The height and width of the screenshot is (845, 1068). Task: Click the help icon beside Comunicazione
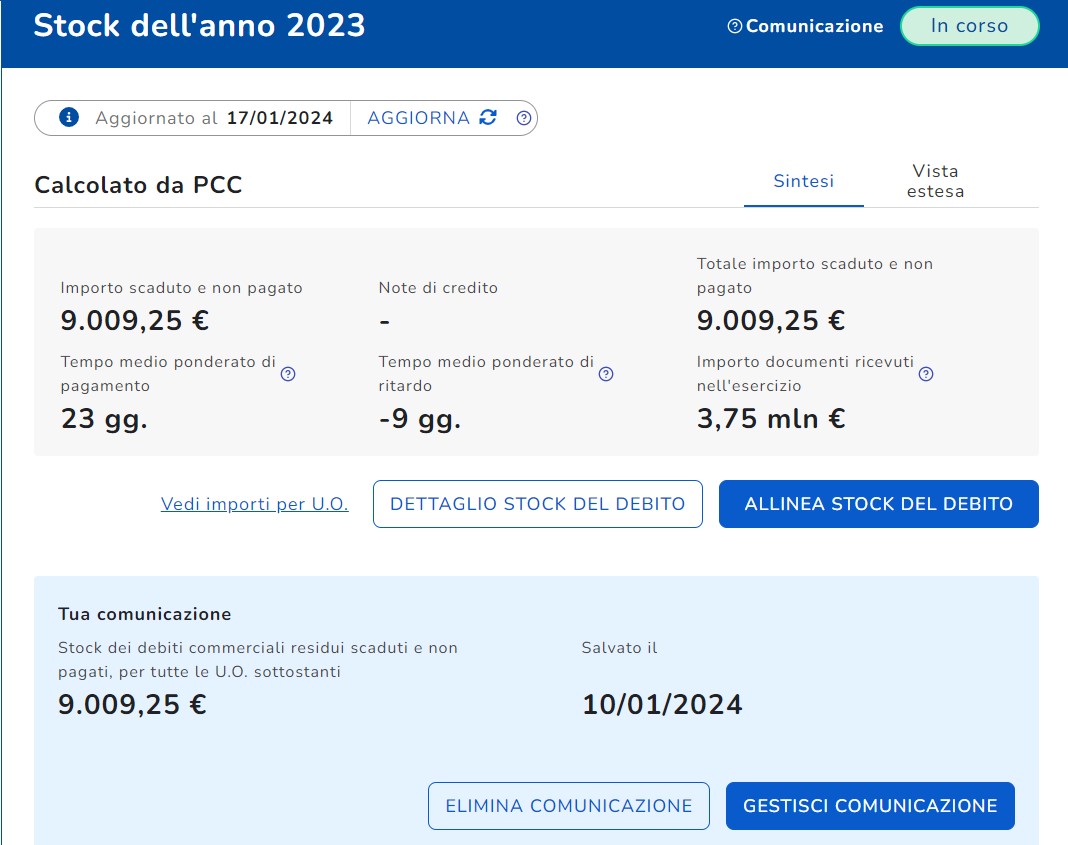(x=735, y=27)
